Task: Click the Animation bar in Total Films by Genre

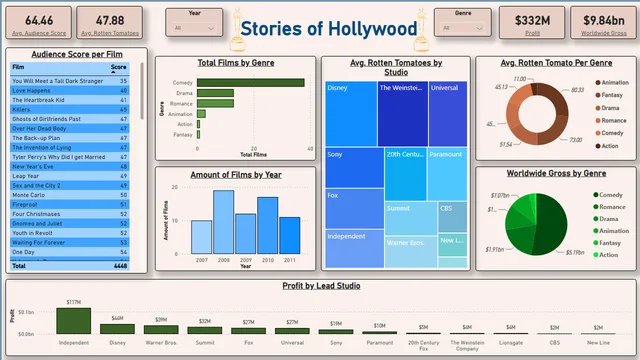Action: click(x=201, y=114)
